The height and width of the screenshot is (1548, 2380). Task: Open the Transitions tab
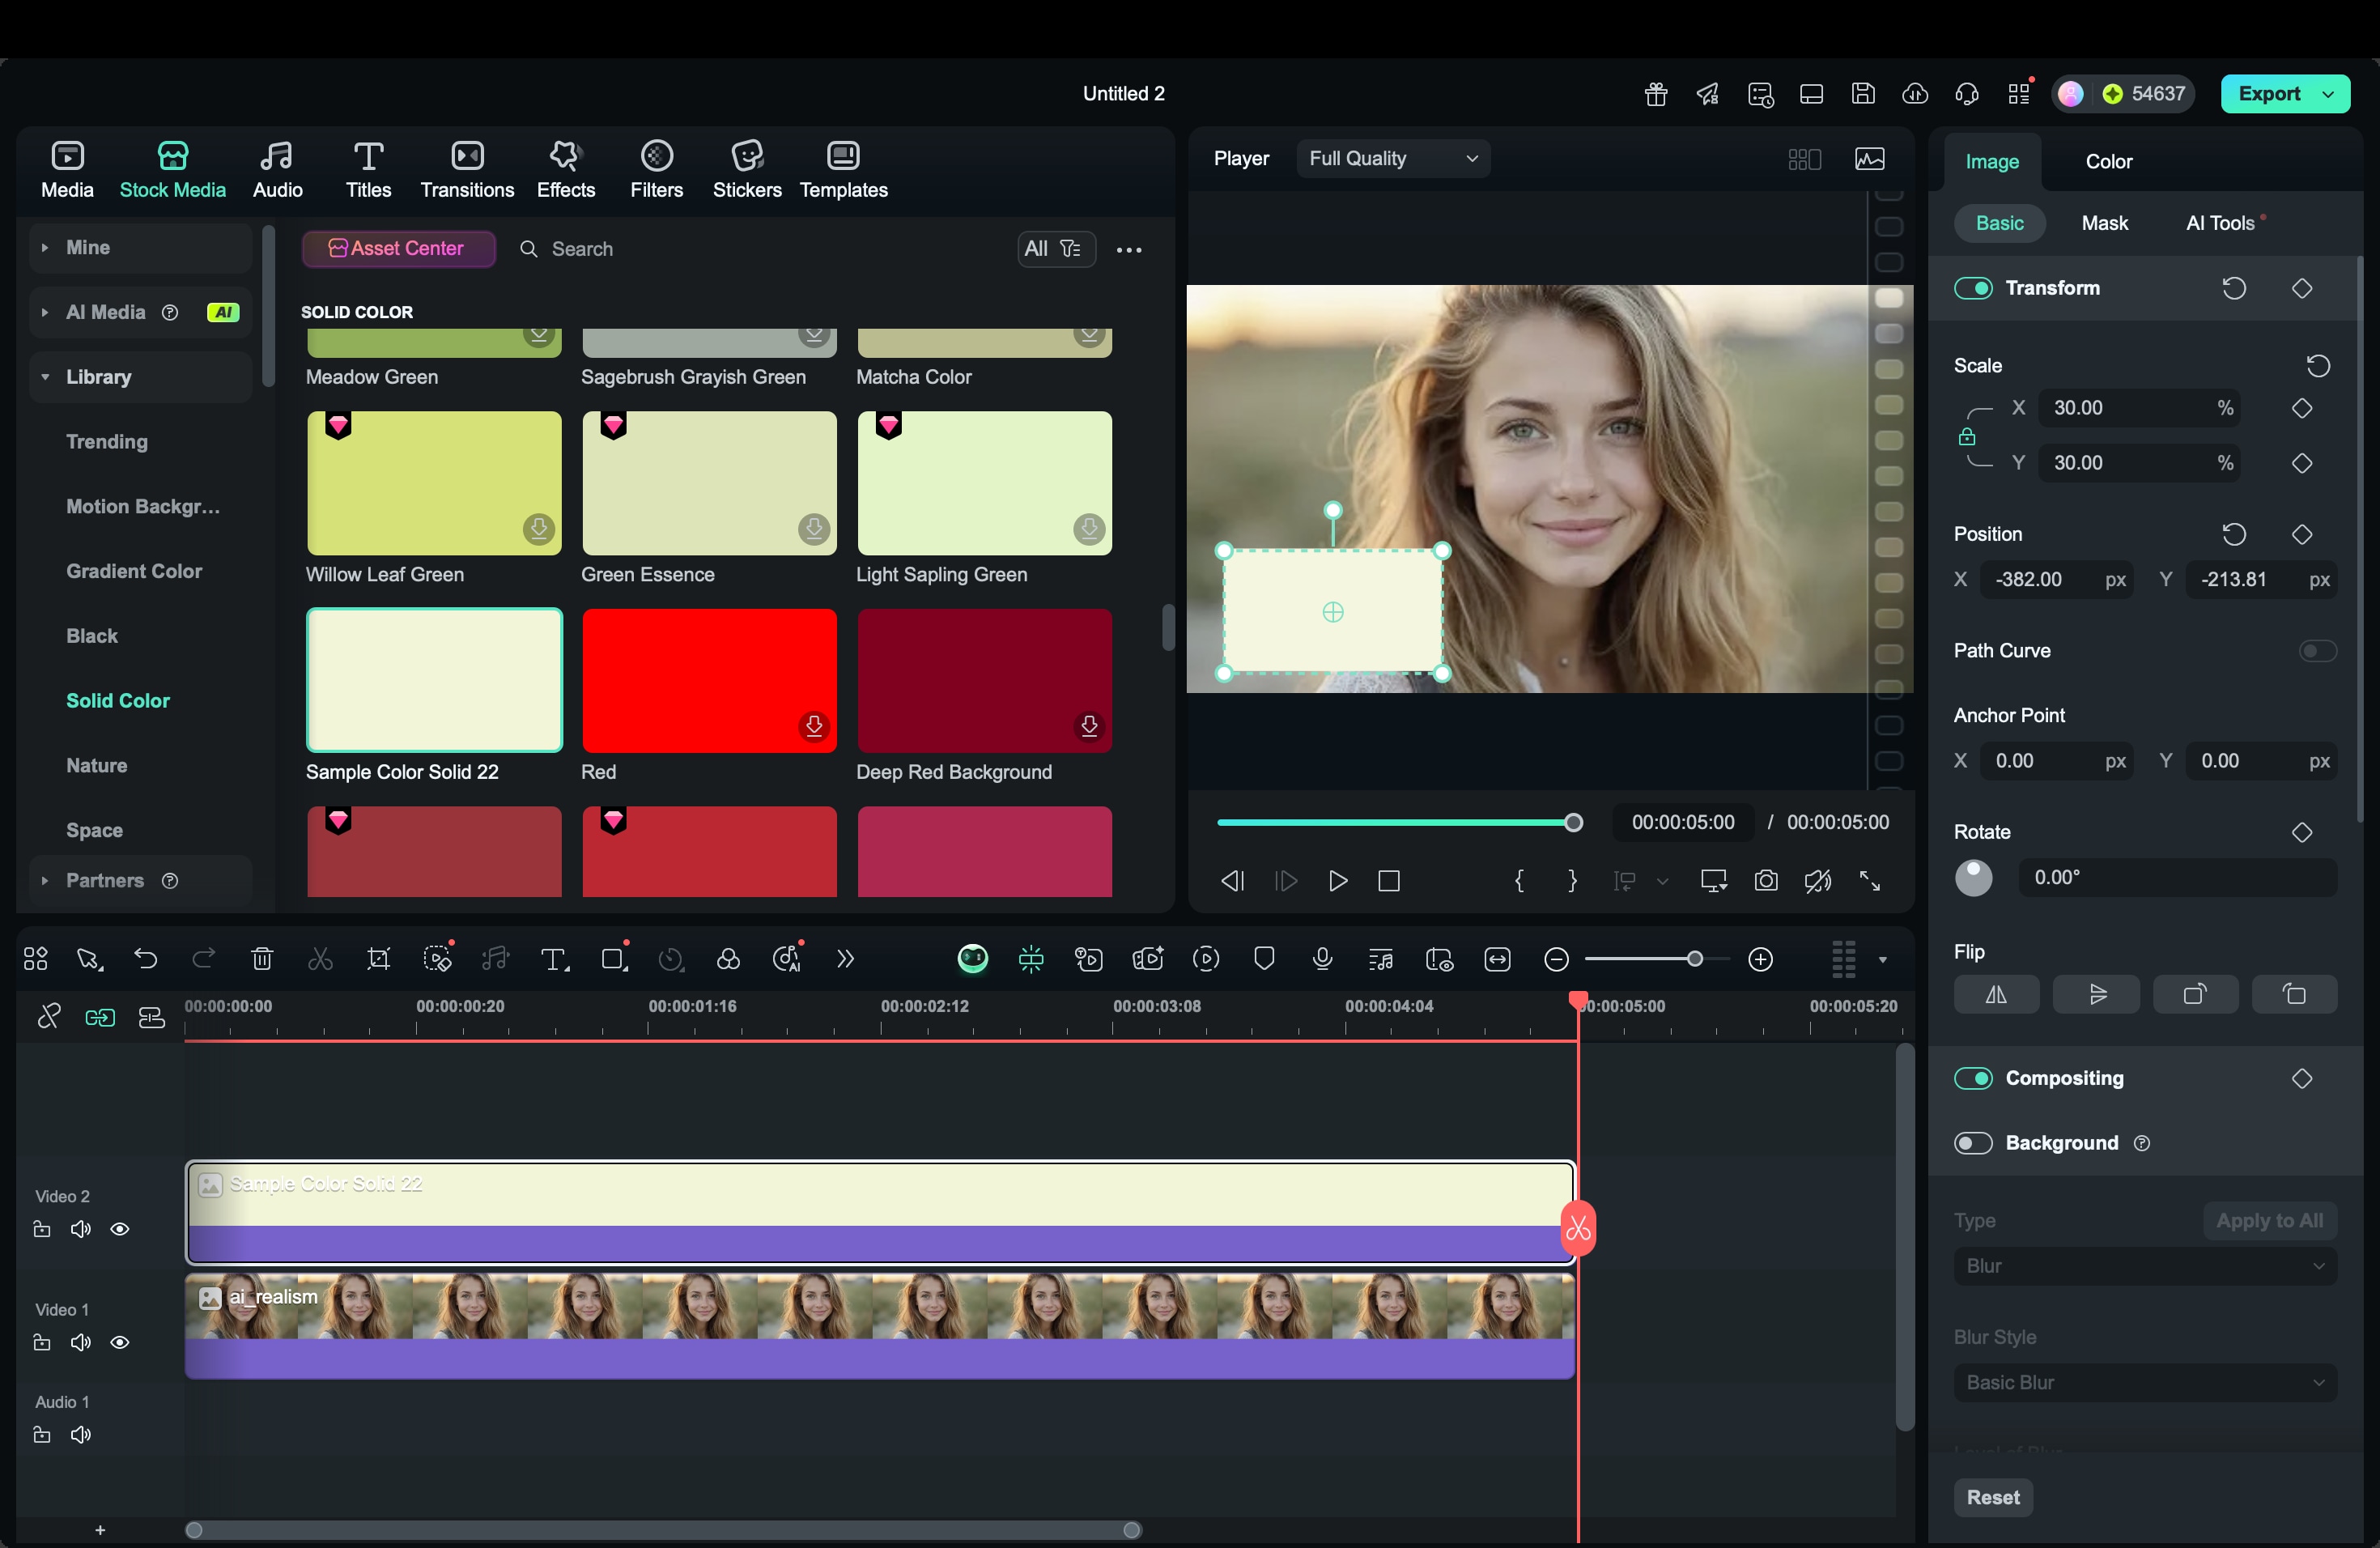[x=467, y=169]
